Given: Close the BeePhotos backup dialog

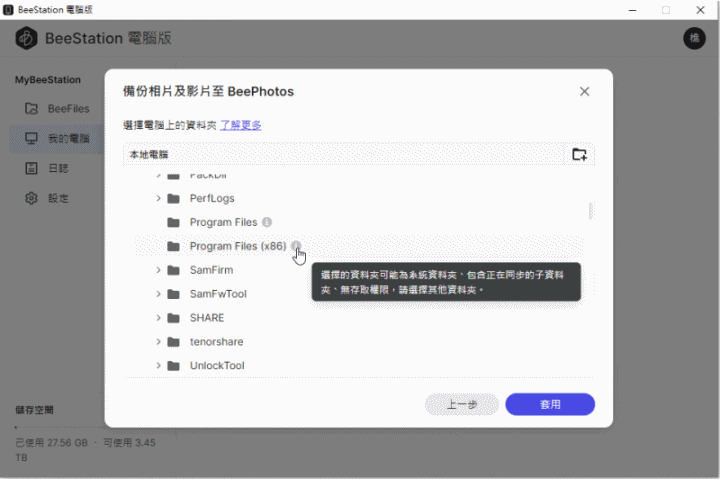Looking at the screenshot, I should point(584,91).
